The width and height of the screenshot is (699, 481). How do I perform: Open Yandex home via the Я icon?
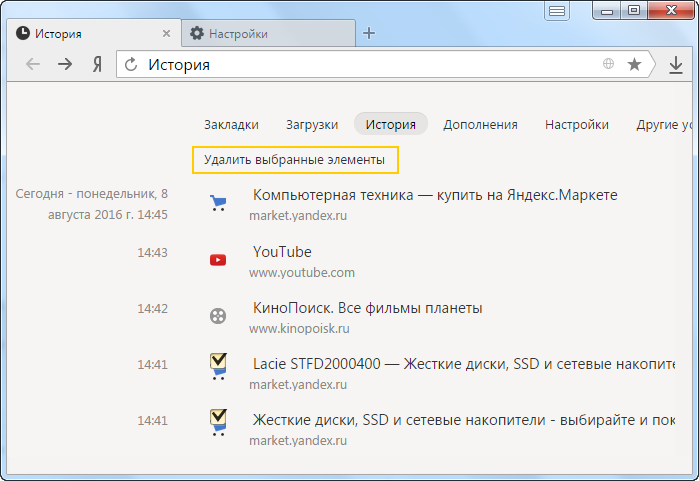pyautogui.click(x=97, y=65)
